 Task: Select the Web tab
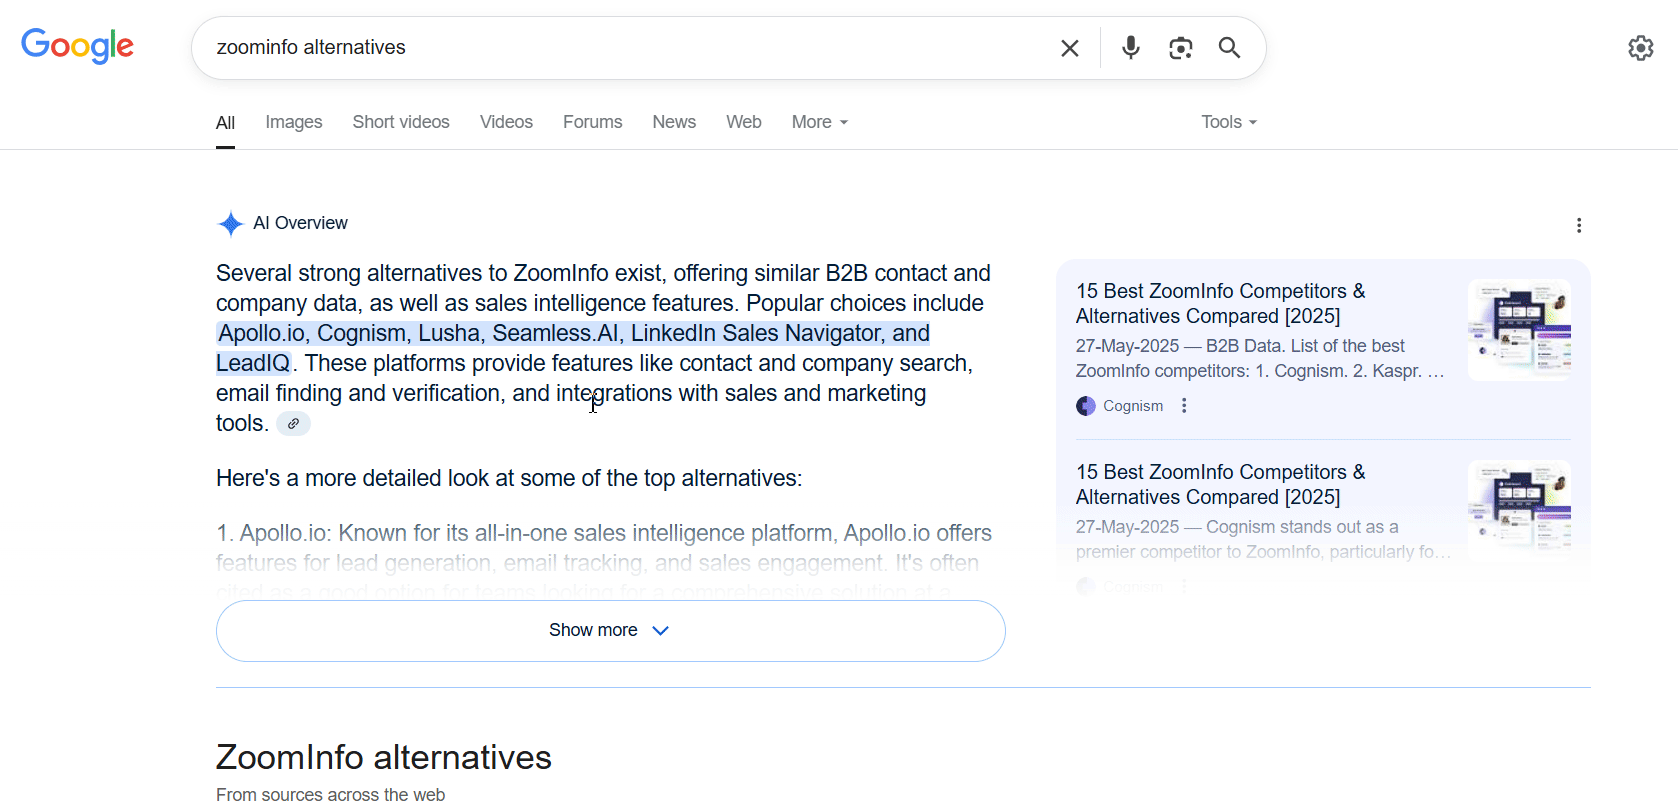pyautogui.click(x=744, y=122)
